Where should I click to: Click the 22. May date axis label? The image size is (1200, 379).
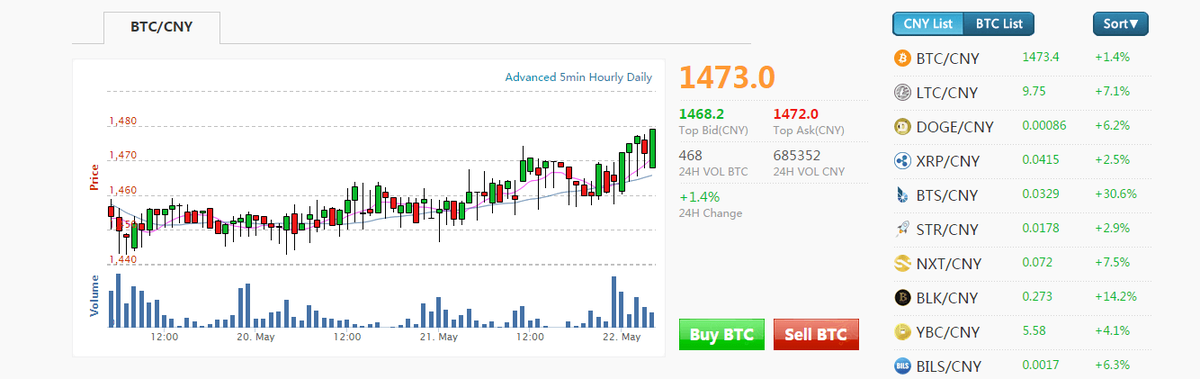tap(621, 337)
